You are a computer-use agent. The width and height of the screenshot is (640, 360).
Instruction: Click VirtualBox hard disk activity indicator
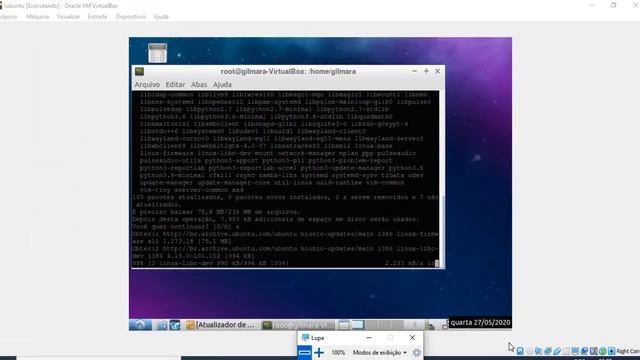520,351
